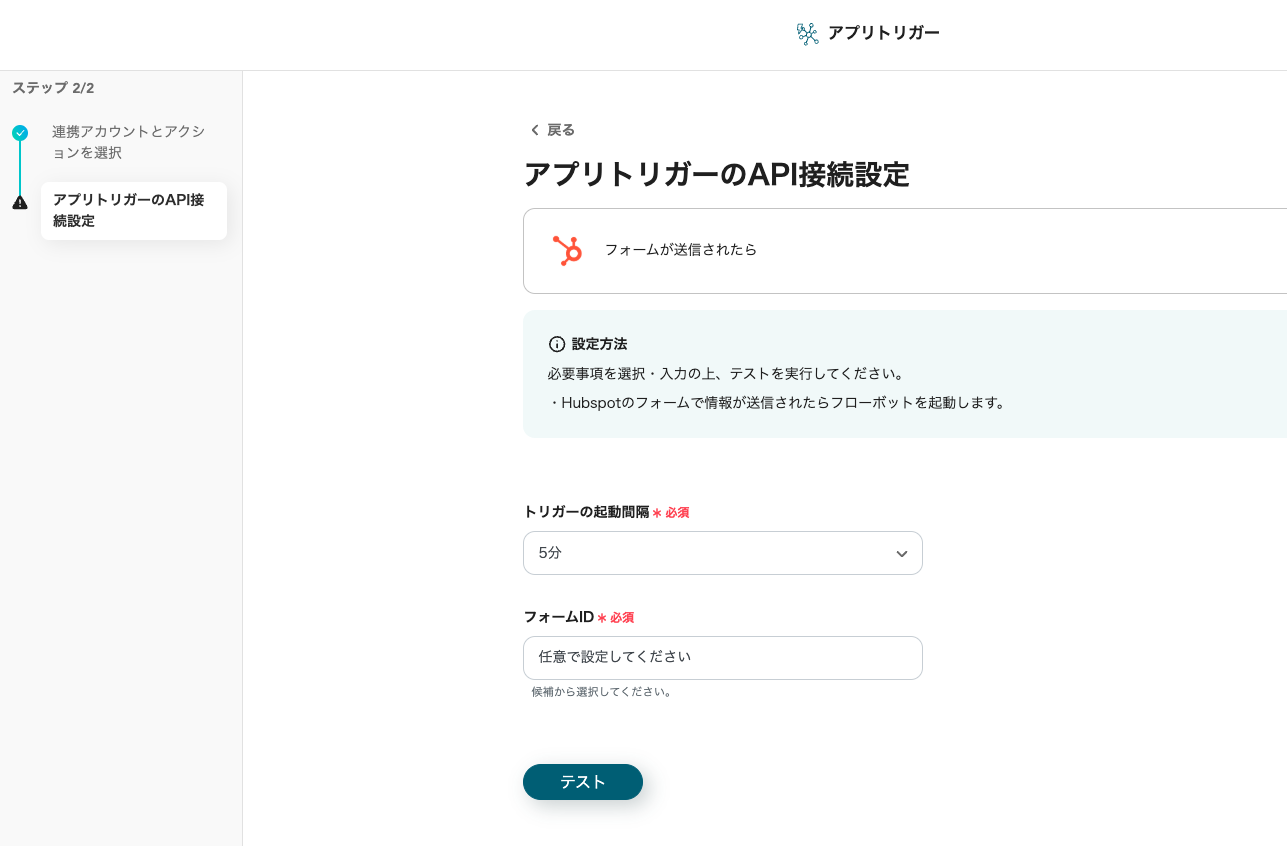Click the トリガーの起動間隔 field label

click(x=586, y=512)
